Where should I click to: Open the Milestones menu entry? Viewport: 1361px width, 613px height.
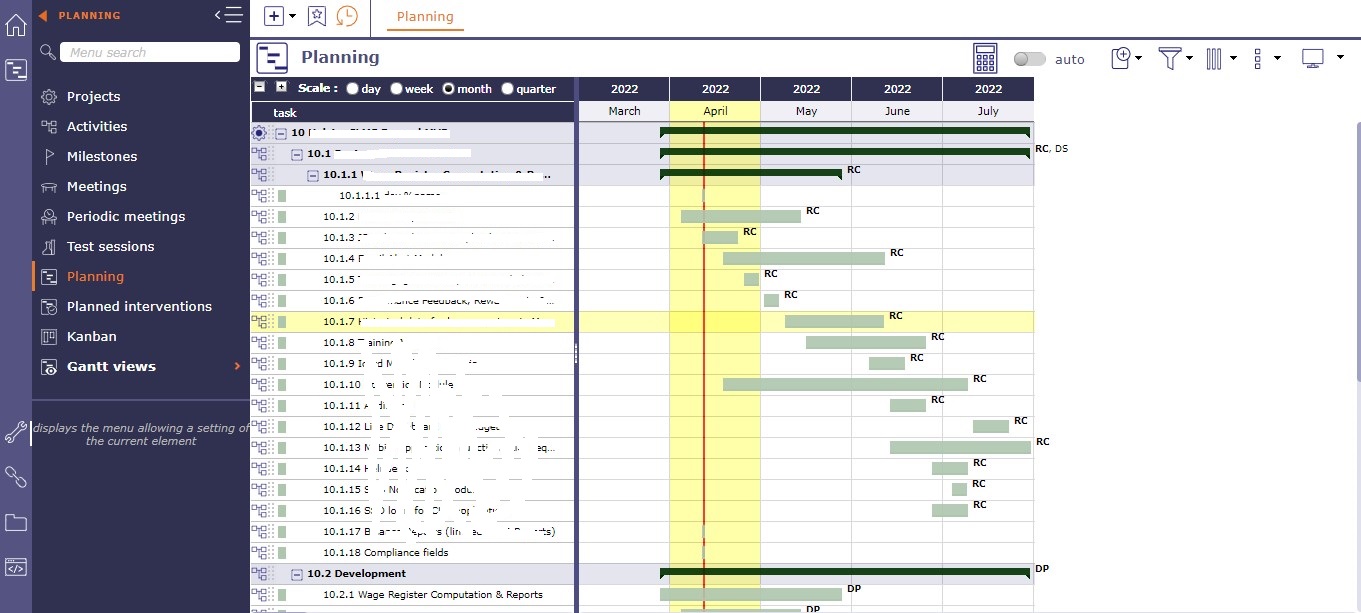click(x=101, y=156)
